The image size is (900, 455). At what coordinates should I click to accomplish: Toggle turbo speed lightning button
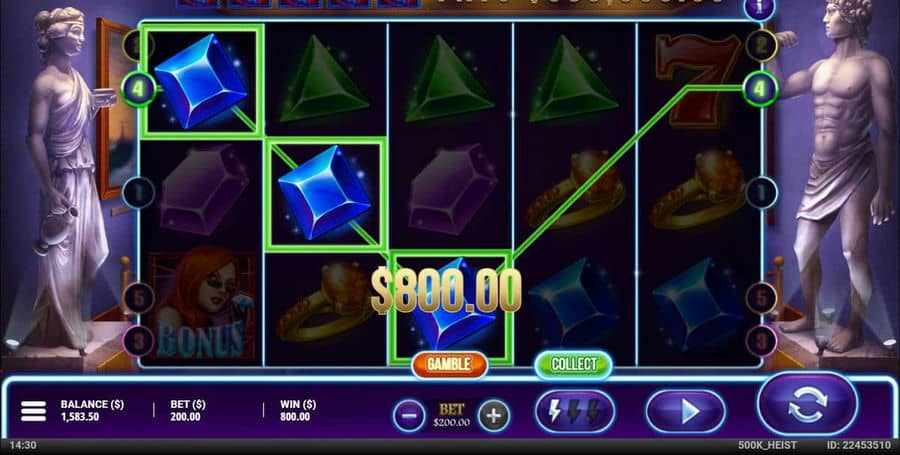[x=575, y=411]
